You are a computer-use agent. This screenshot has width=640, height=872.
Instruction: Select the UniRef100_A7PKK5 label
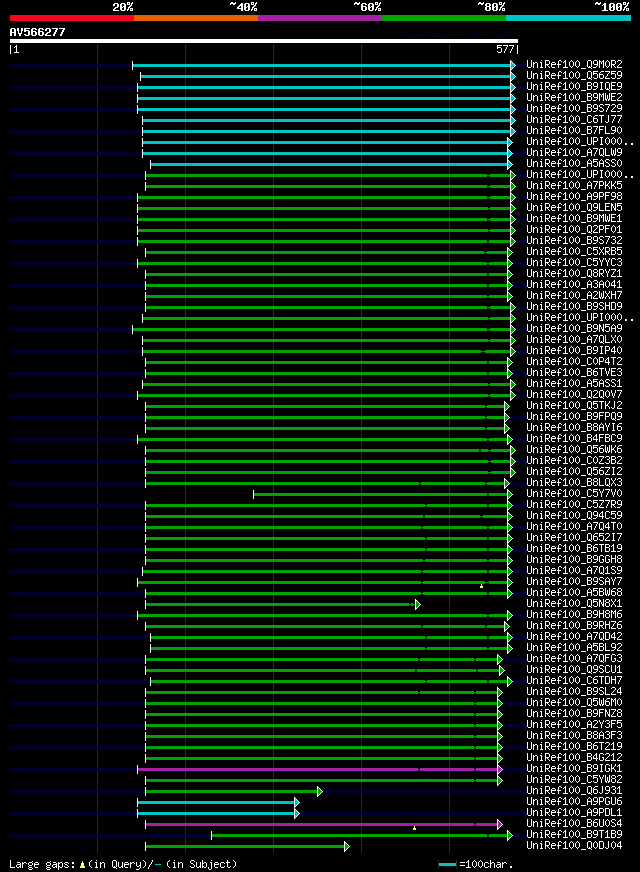pyautogui.click(x=574, y=186)
